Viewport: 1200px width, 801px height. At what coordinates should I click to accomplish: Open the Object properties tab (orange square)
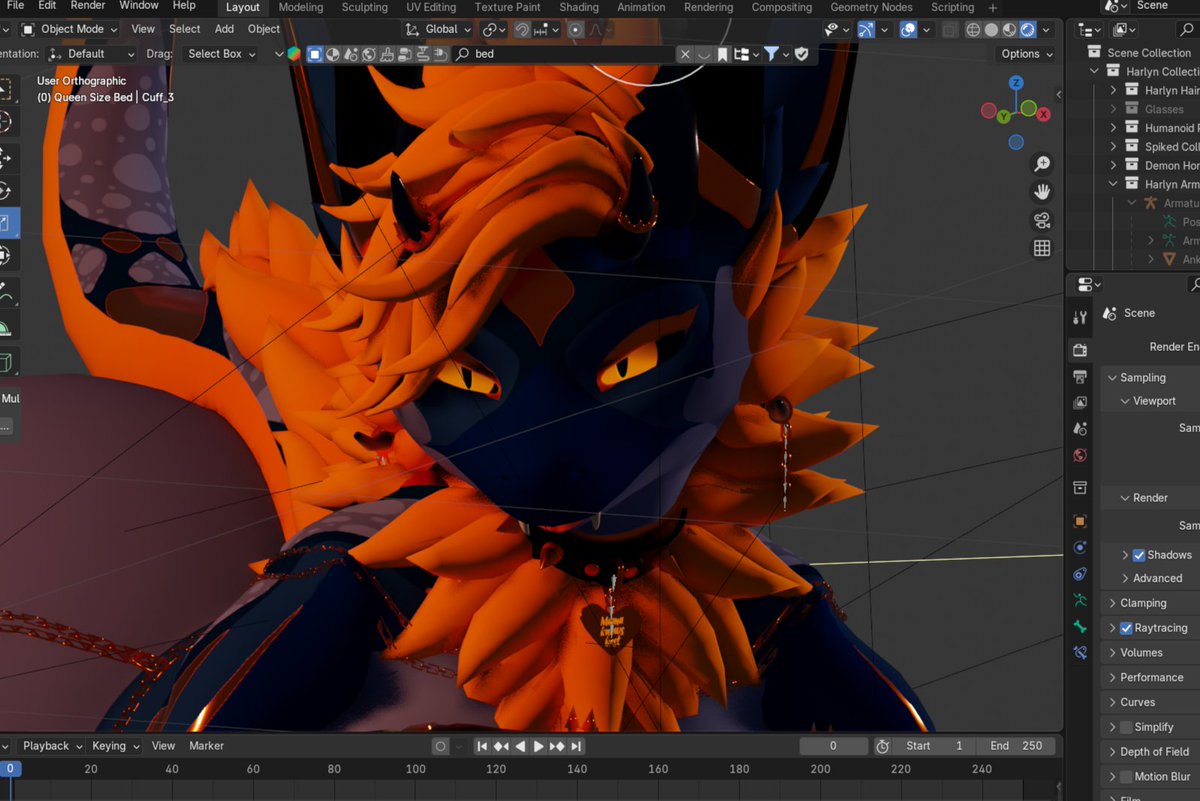(x=1080, y=521)
